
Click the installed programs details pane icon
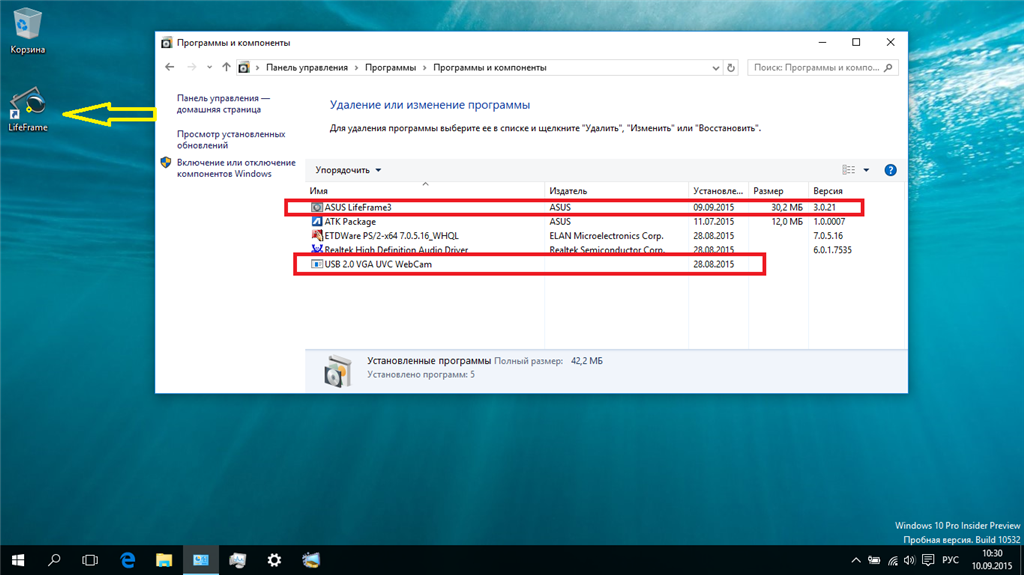[x=337, y=371]
